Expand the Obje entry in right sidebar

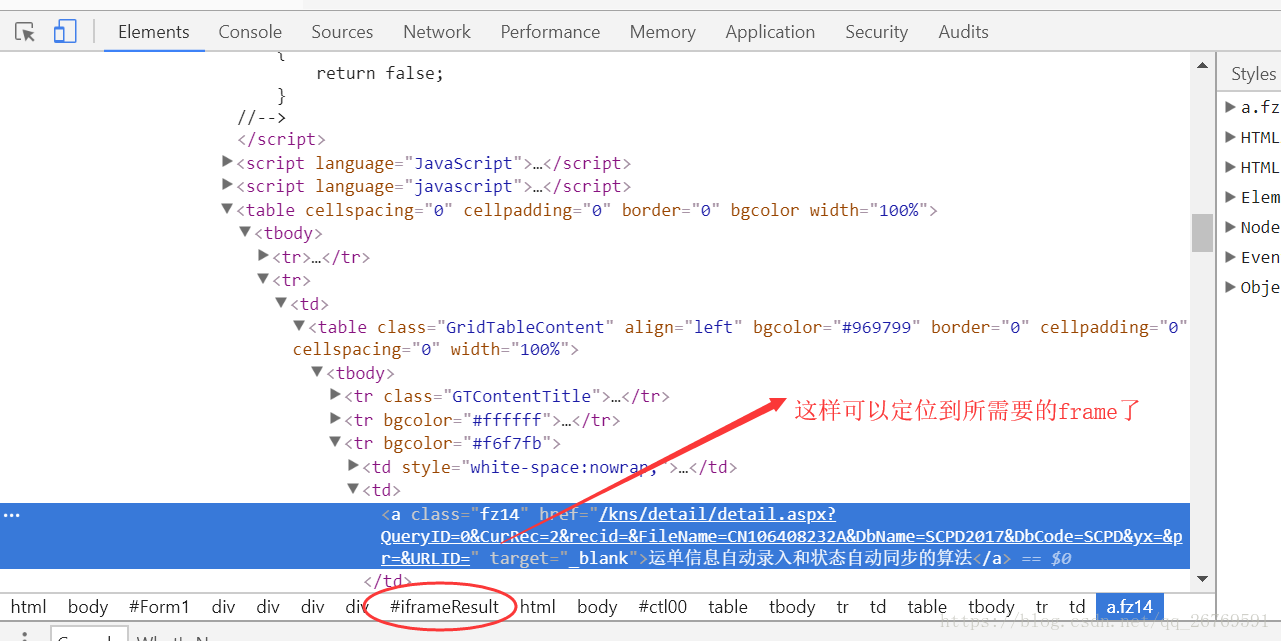[1232, 287]
